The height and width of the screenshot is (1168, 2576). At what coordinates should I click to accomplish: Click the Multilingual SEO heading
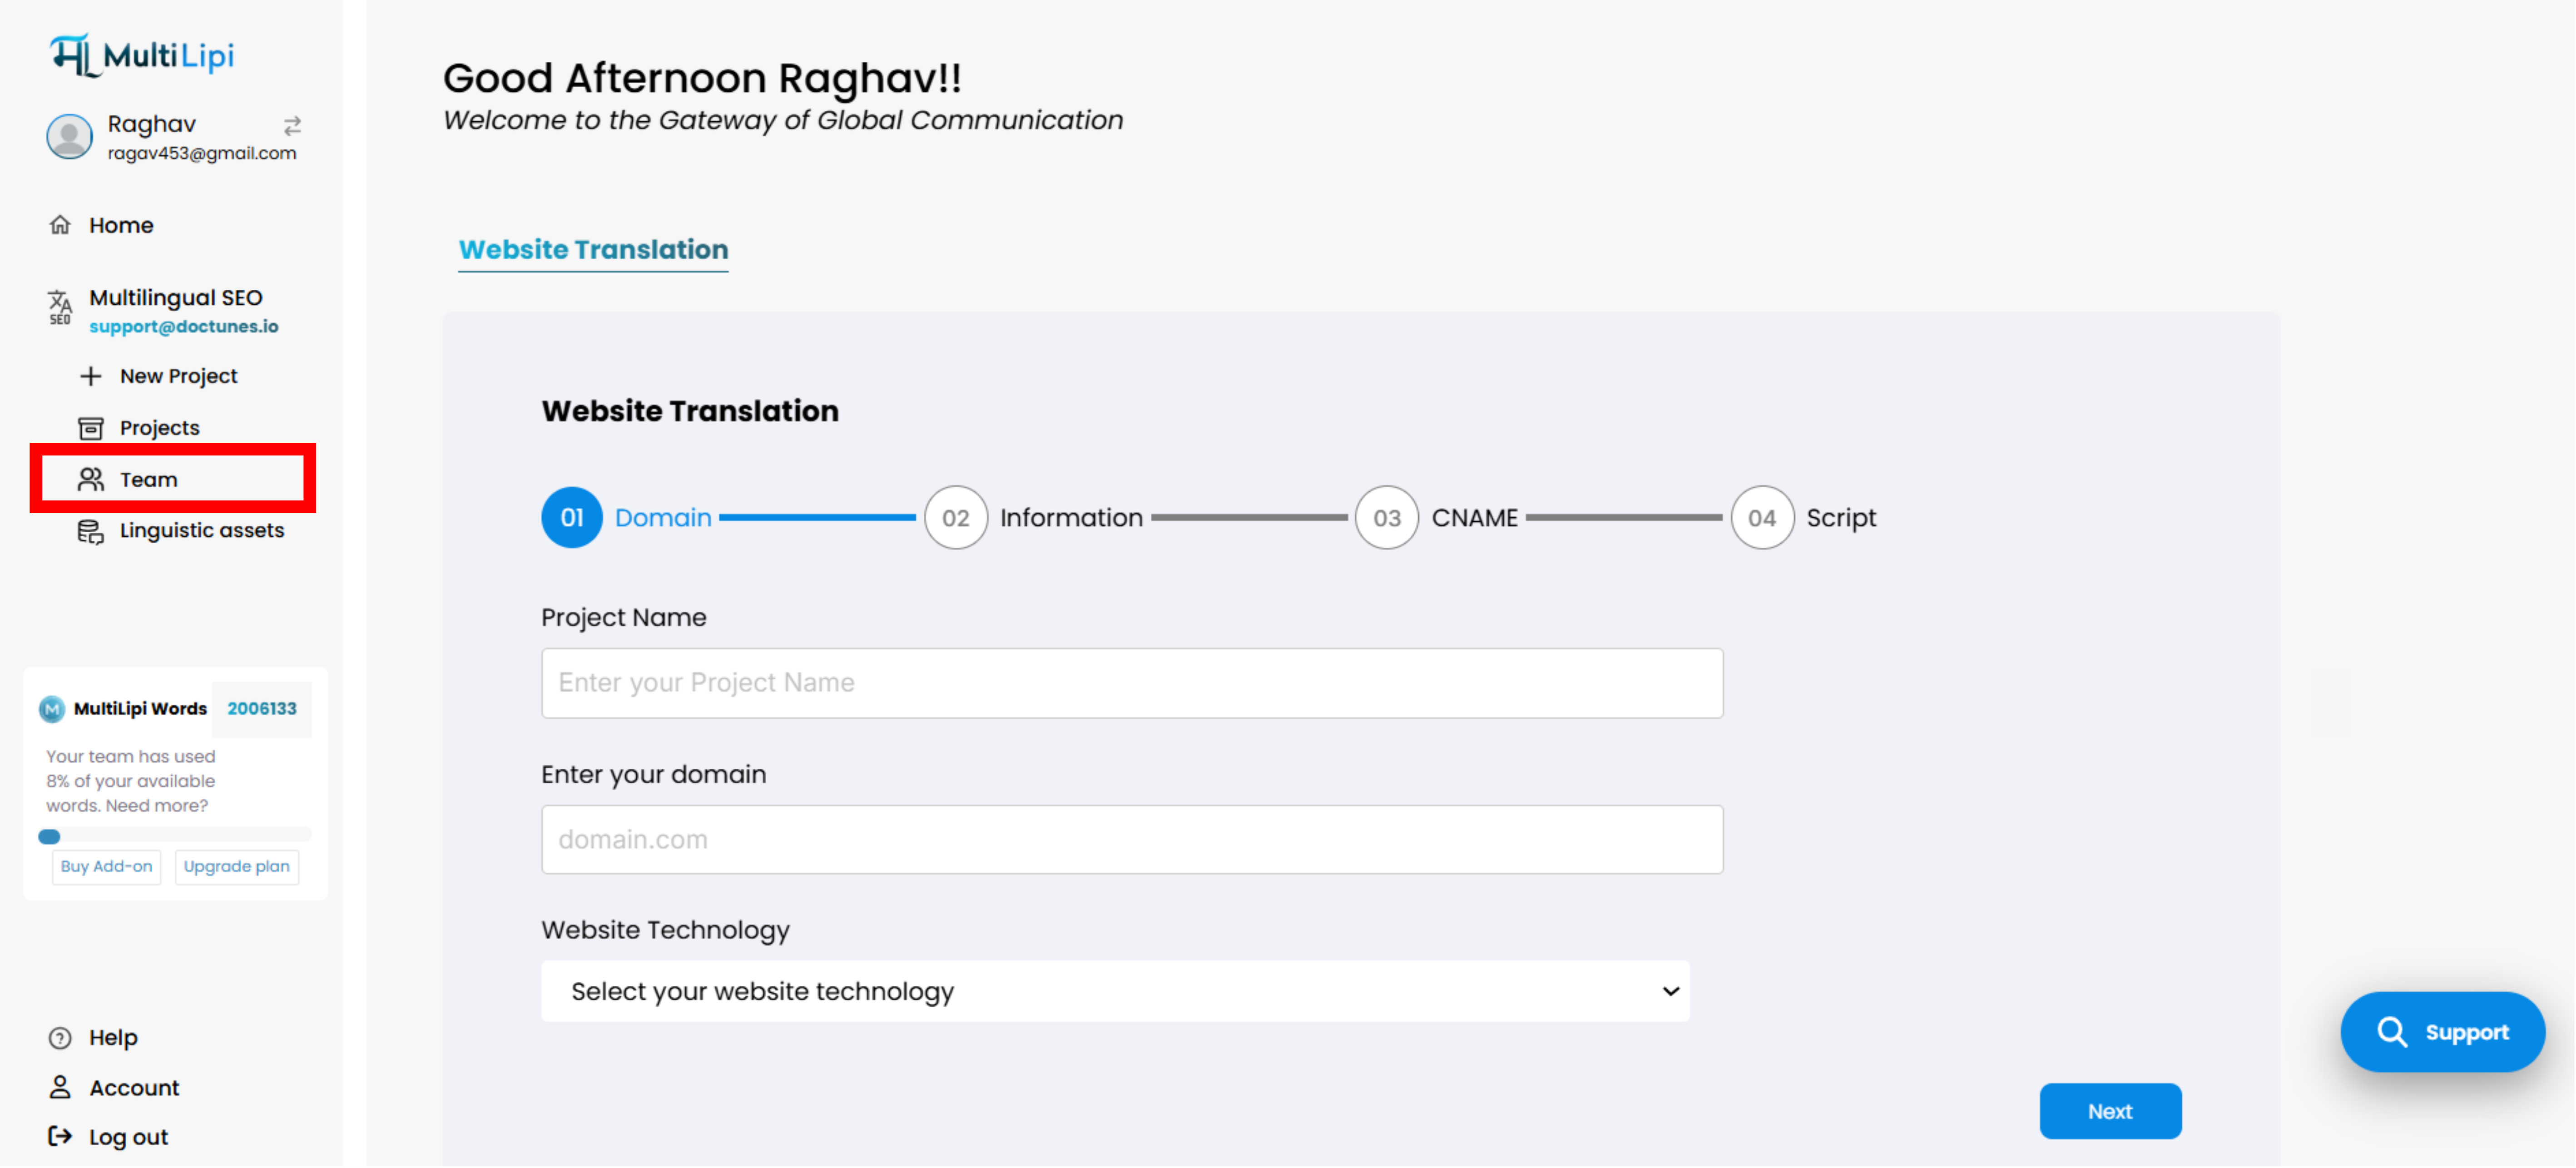click(x=176, y=298)
